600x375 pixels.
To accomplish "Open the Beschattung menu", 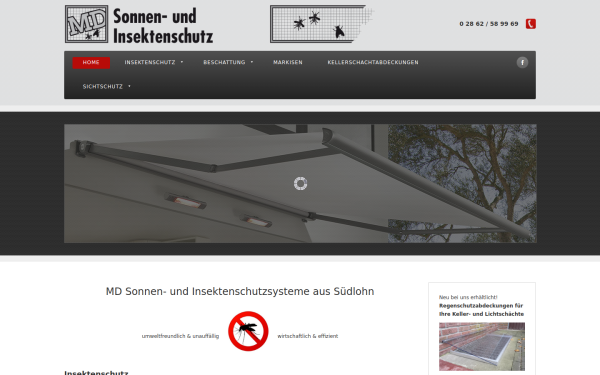I will pos(224,62).
